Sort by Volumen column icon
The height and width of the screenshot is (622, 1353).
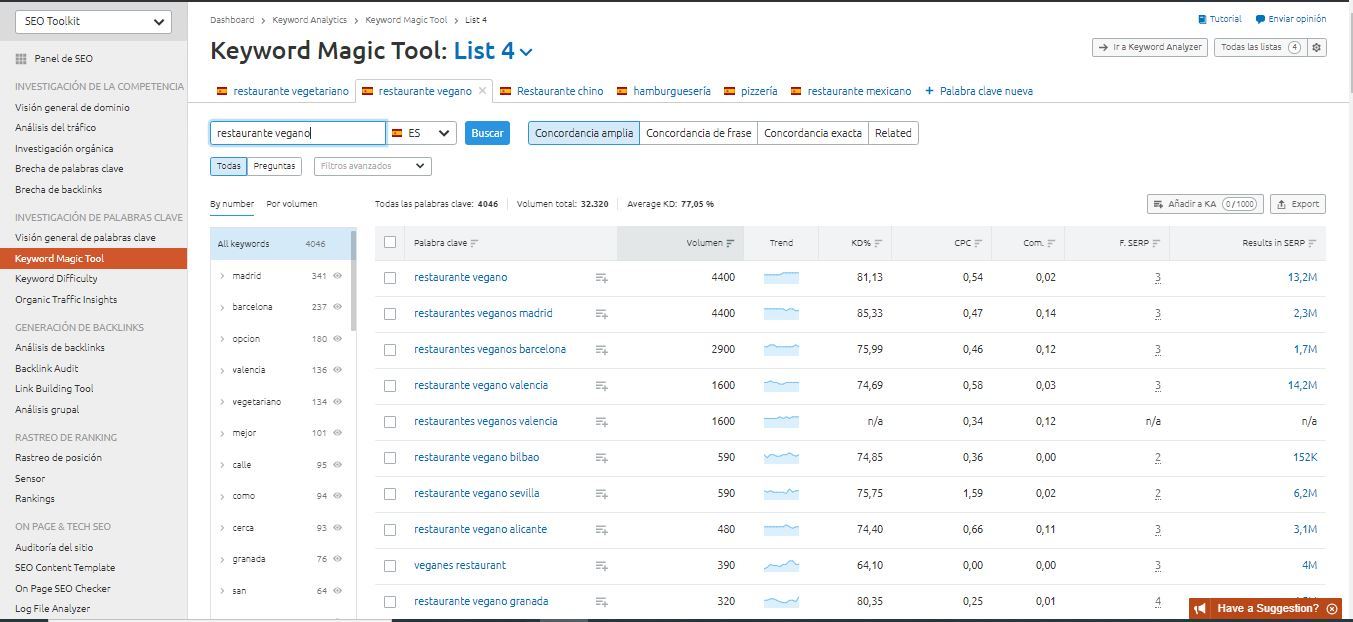[731, 243]
